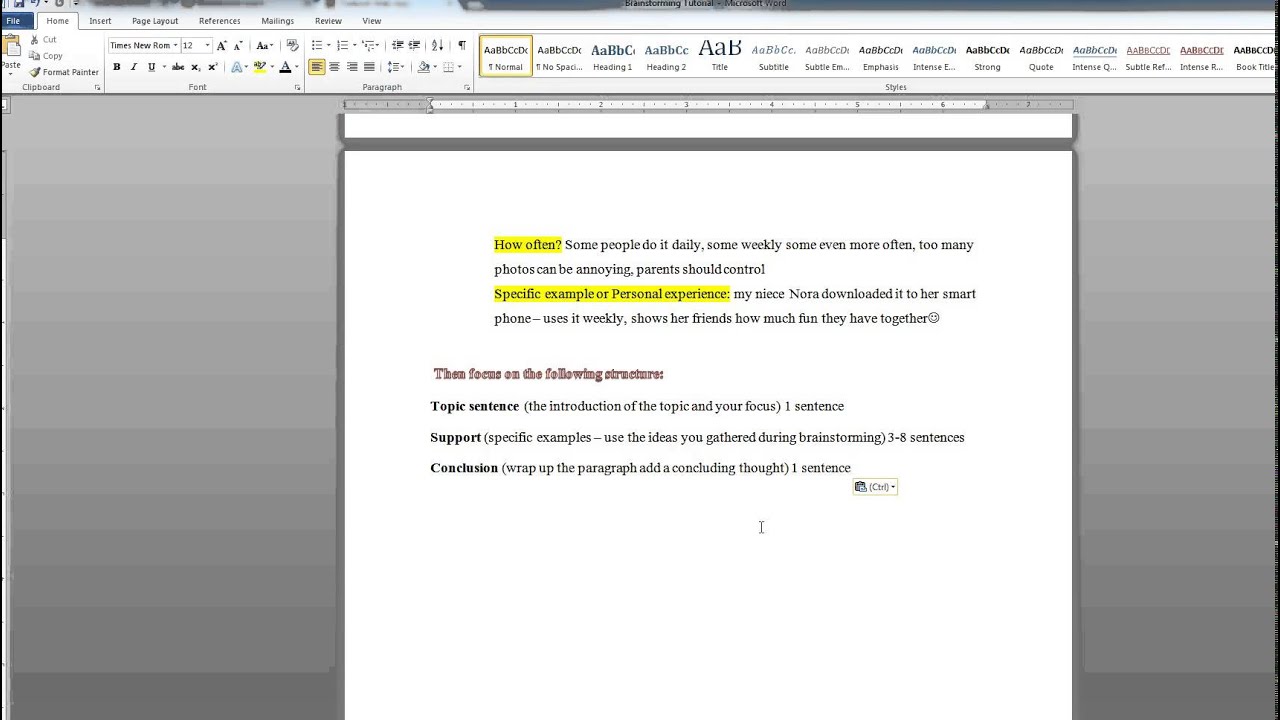Toggle Center alignment
This screenshot has width=1280, height=720.
point(334,67)
